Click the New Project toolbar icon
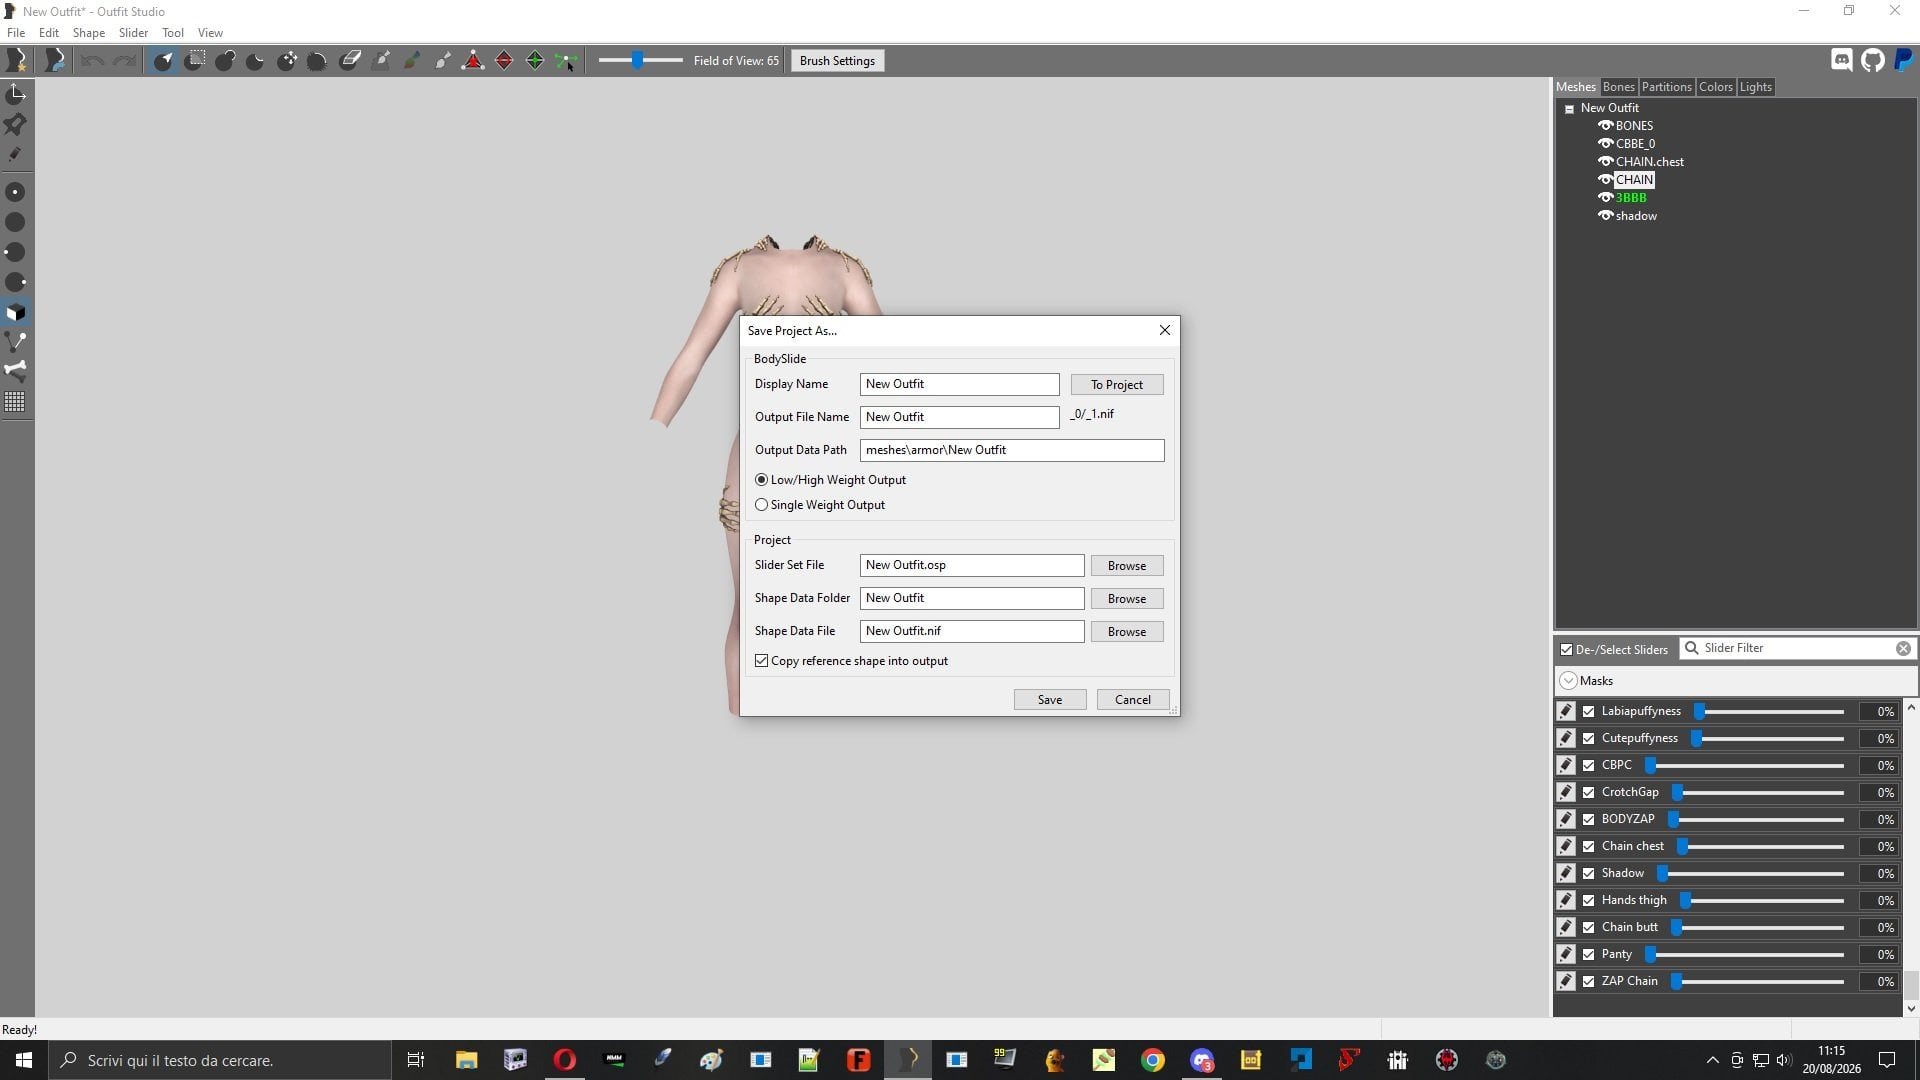Screen dimensions: 1920x1080 (x=16, y=61)
